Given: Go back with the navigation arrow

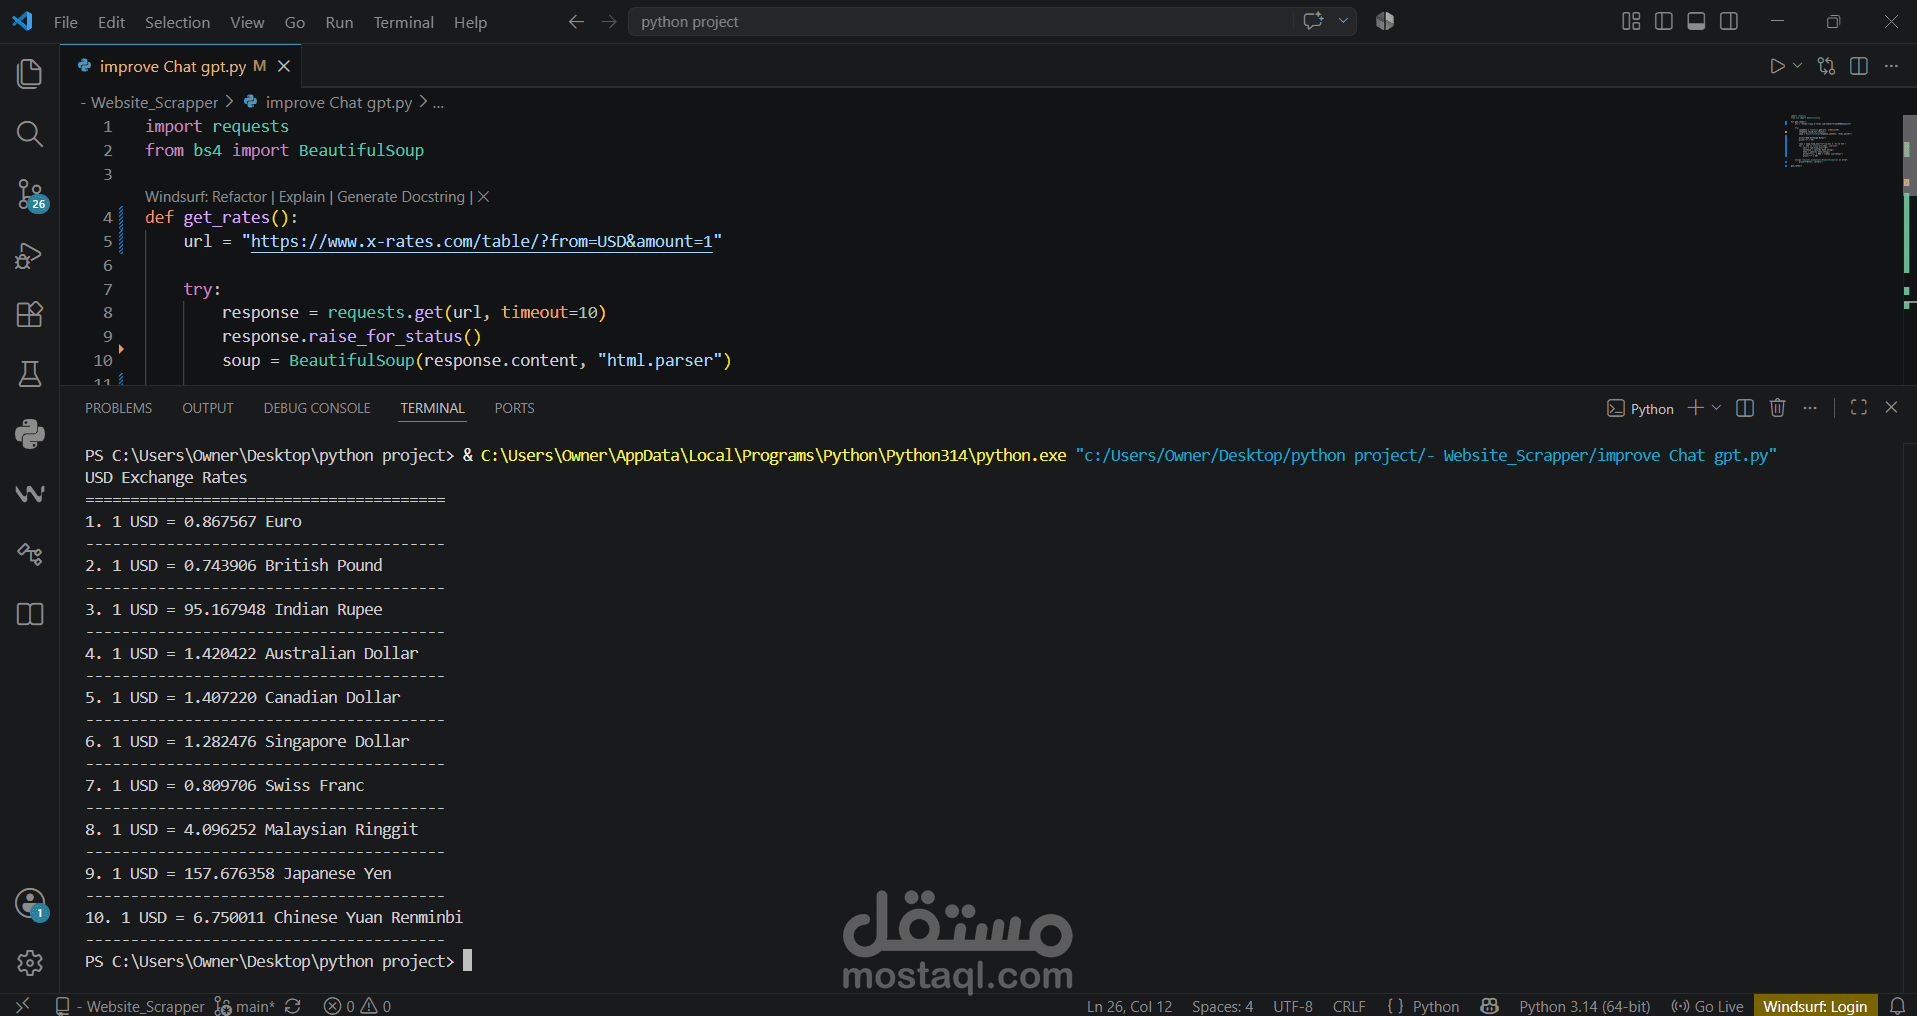Looking at the screenshot, I should click(x=576, y=21).
